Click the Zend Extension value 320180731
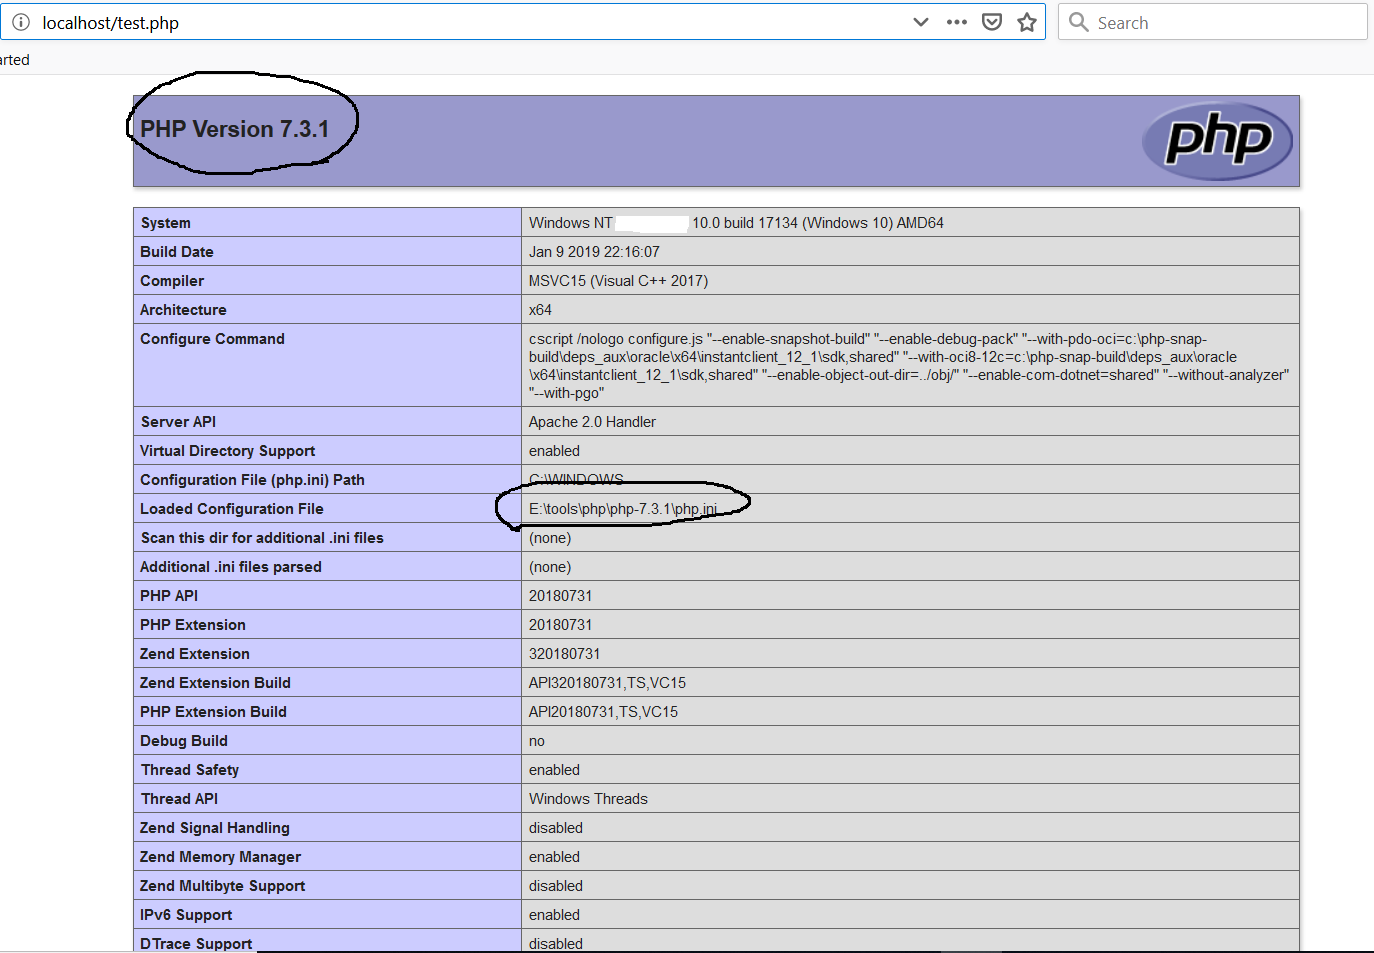The image size is (1374, 953). tap(564, 654)
